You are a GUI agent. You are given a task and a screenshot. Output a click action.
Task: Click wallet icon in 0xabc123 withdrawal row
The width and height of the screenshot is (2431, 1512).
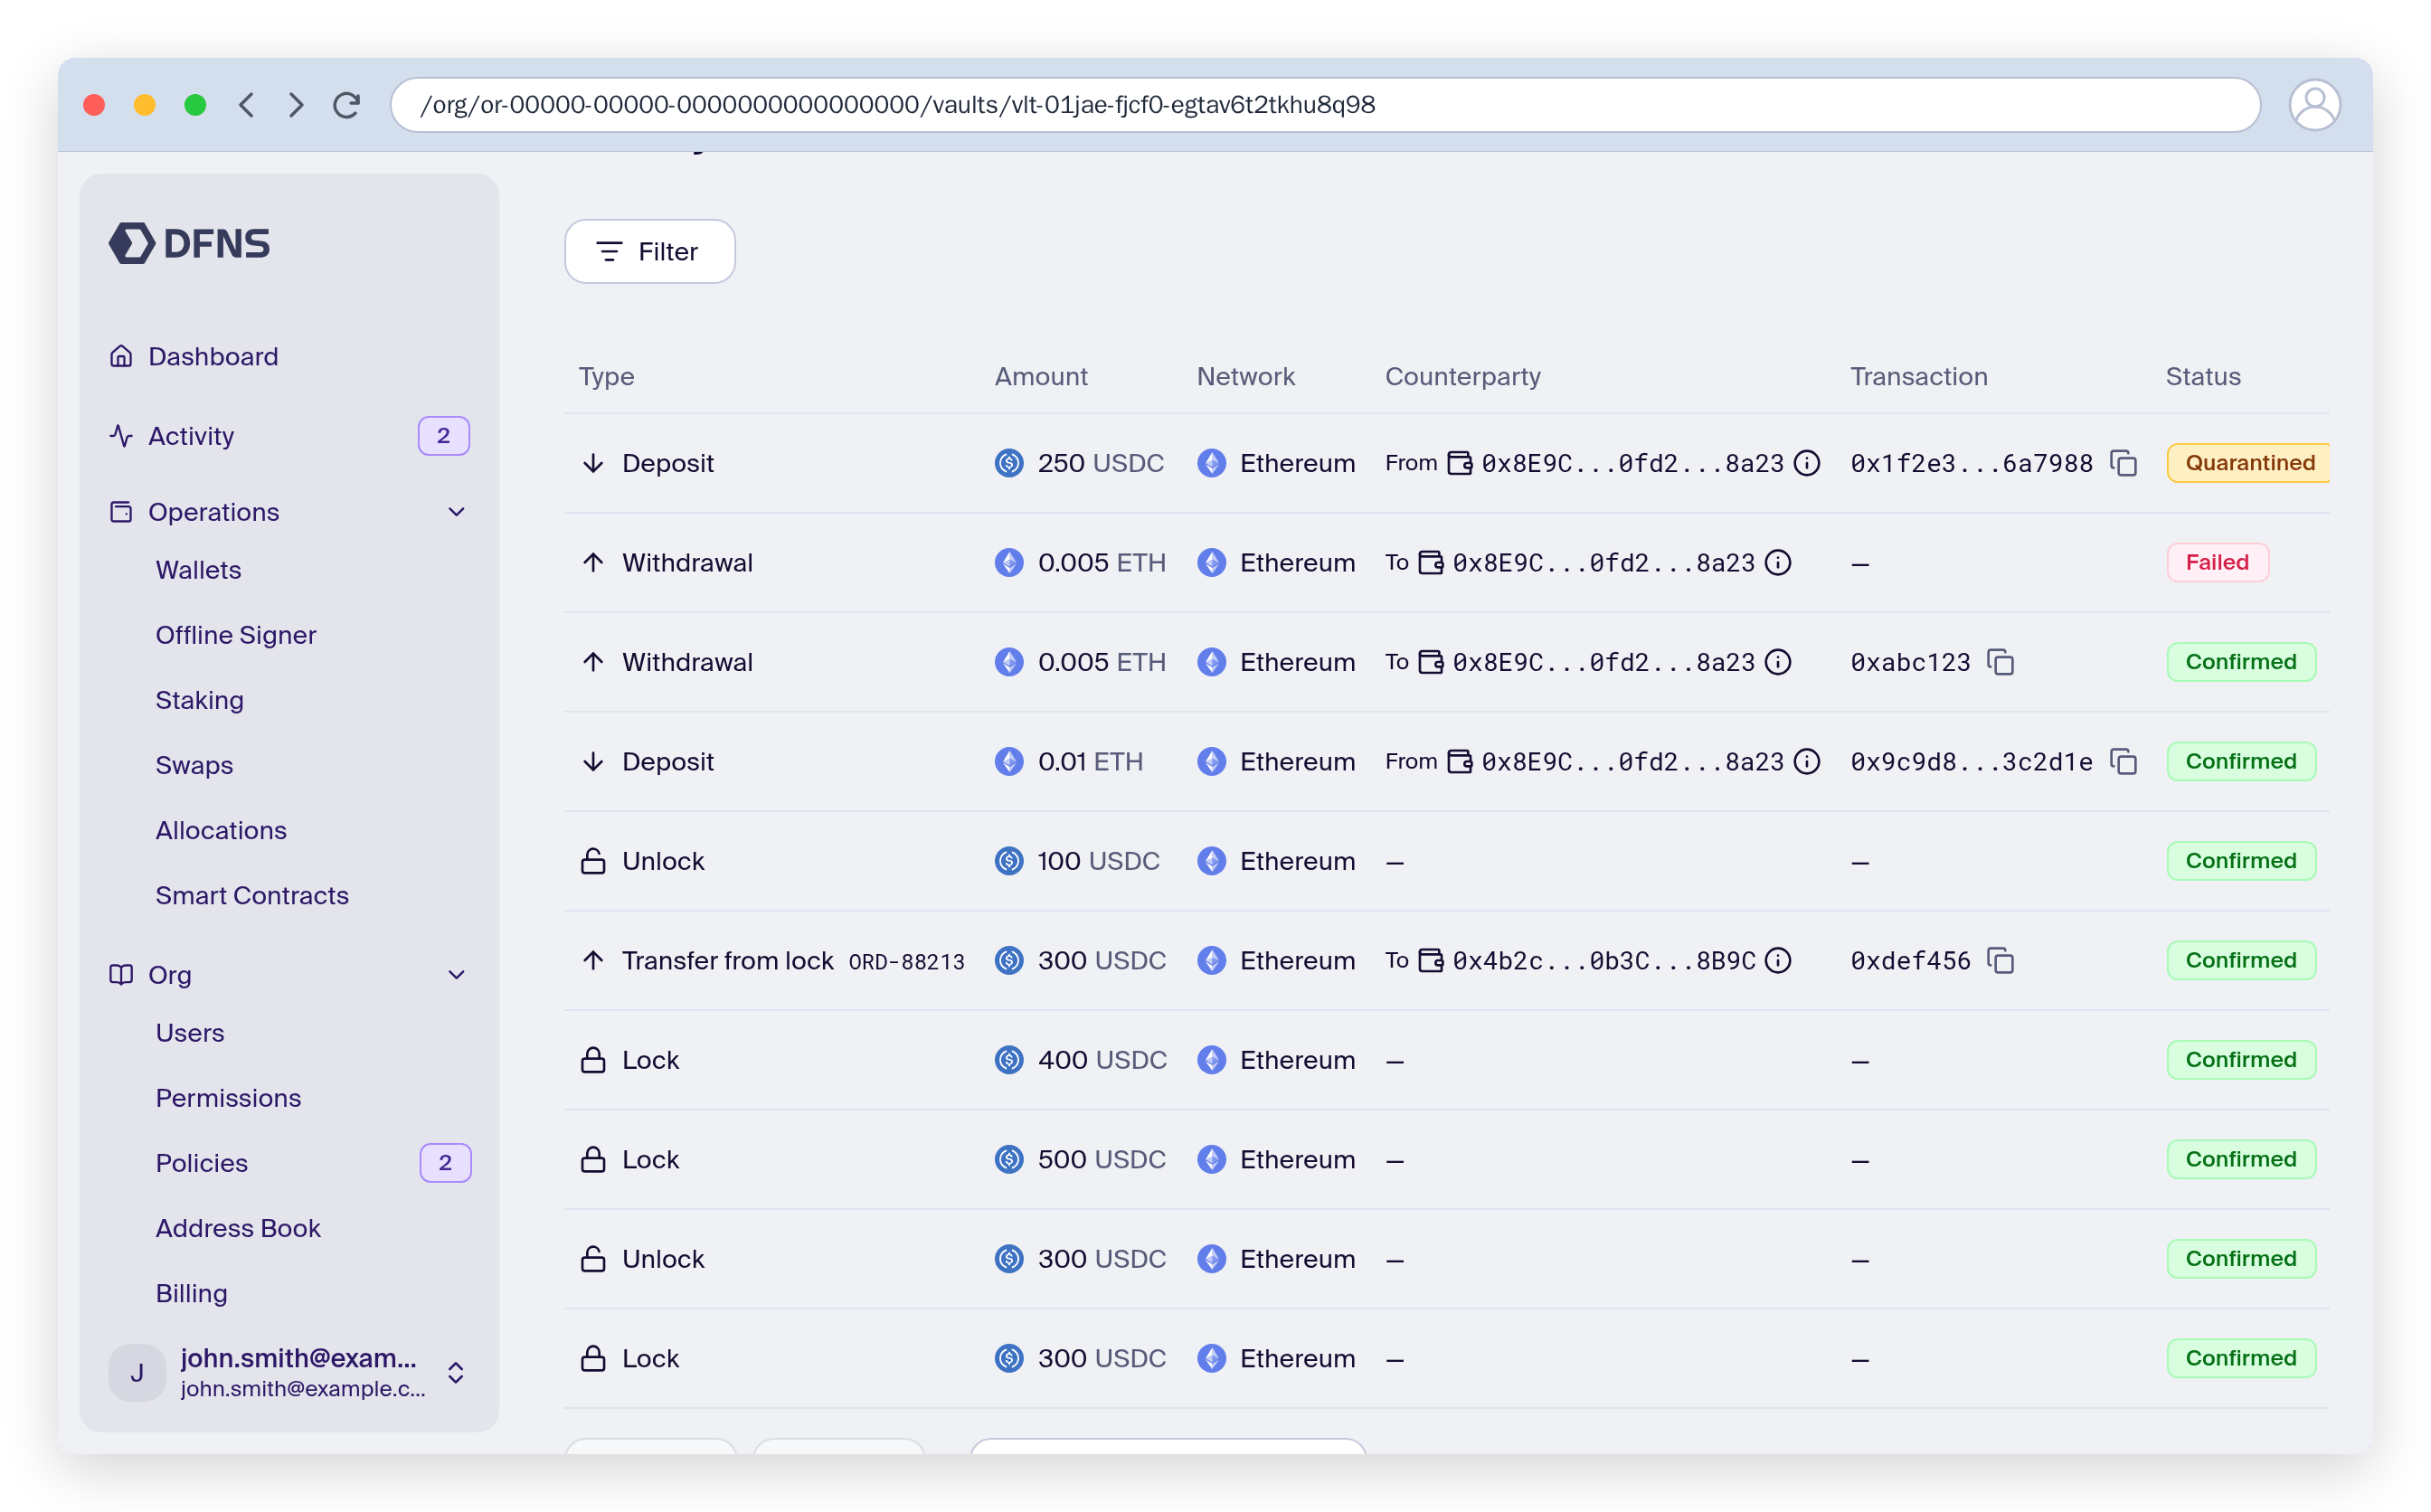click(x=1431, y=662)
